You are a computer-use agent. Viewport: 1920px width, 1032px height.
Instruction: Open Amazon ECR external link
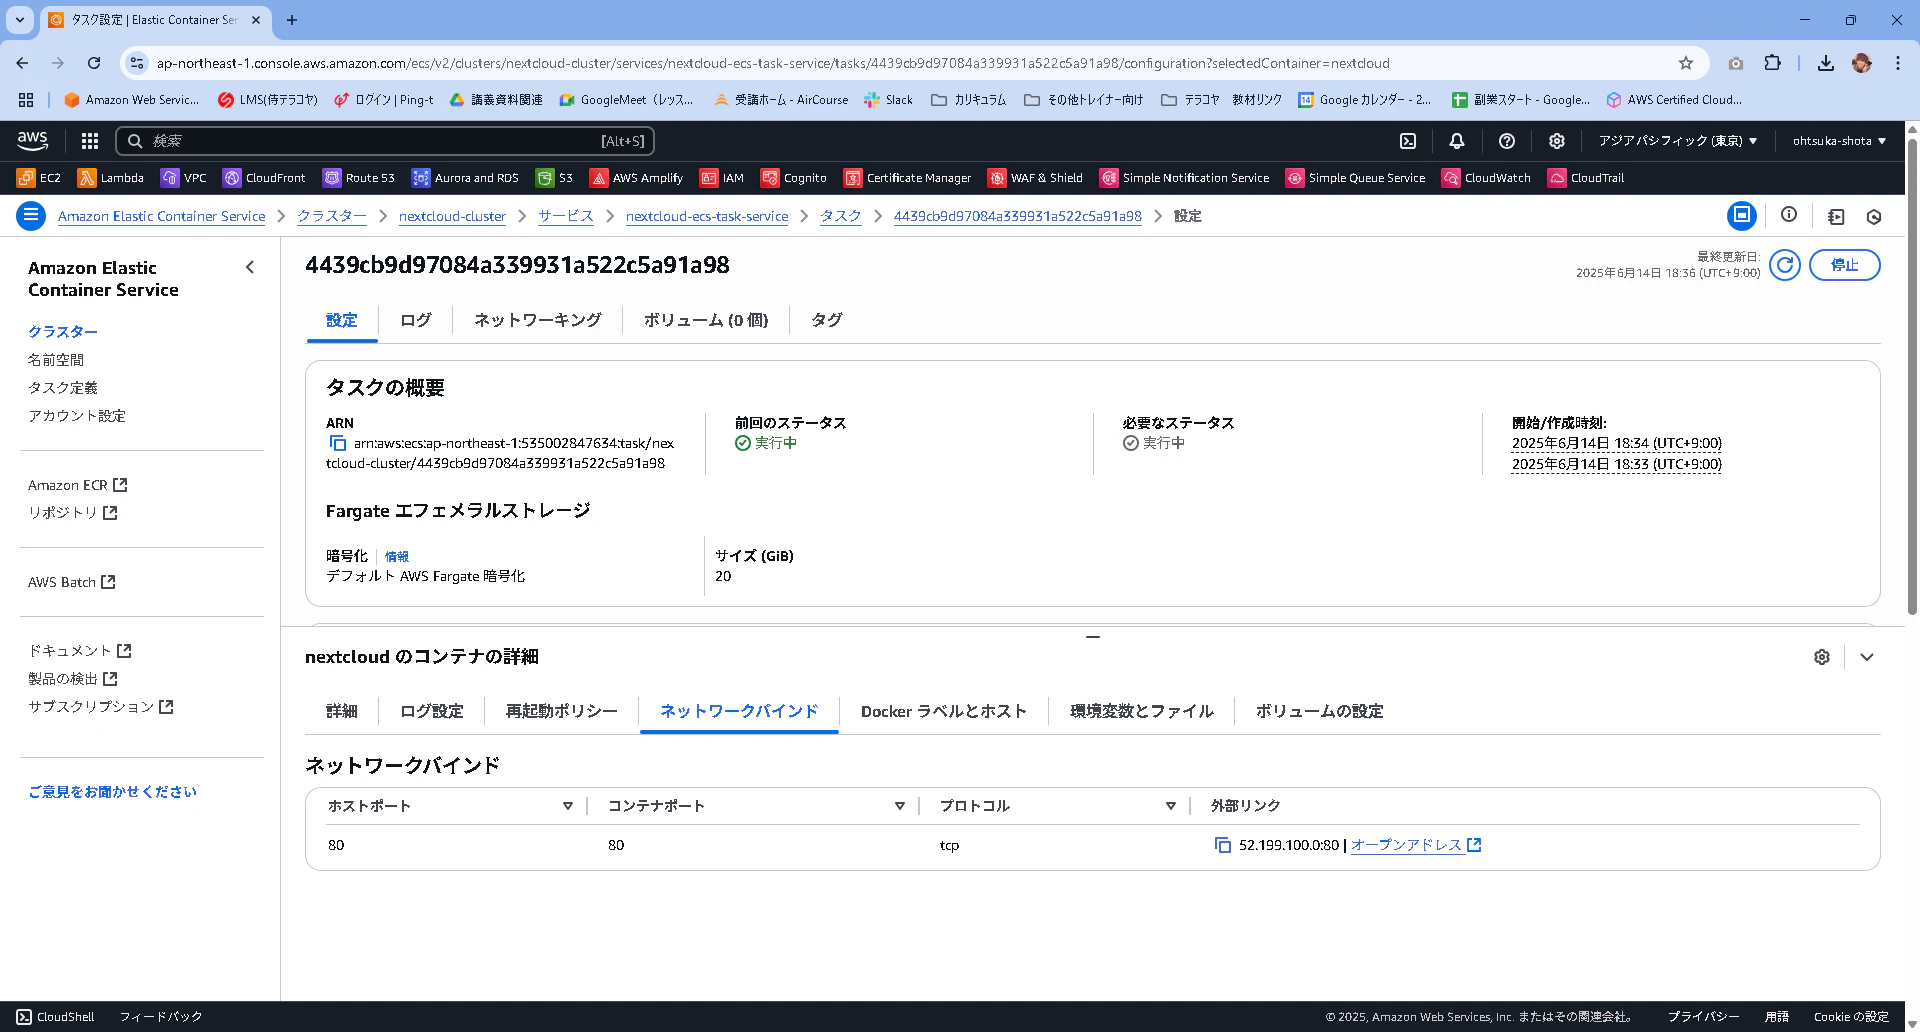(x=78, y=485)
